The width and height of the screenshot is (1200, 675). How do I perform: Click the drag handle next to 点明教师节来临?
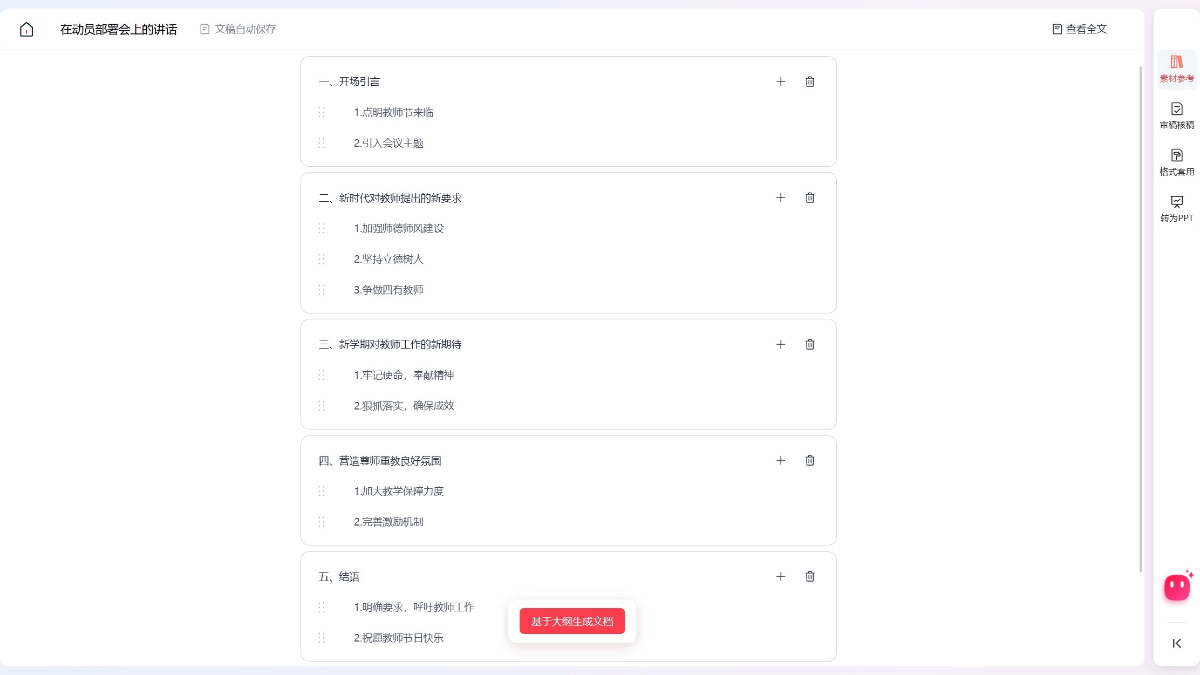(x=321, y=112)
